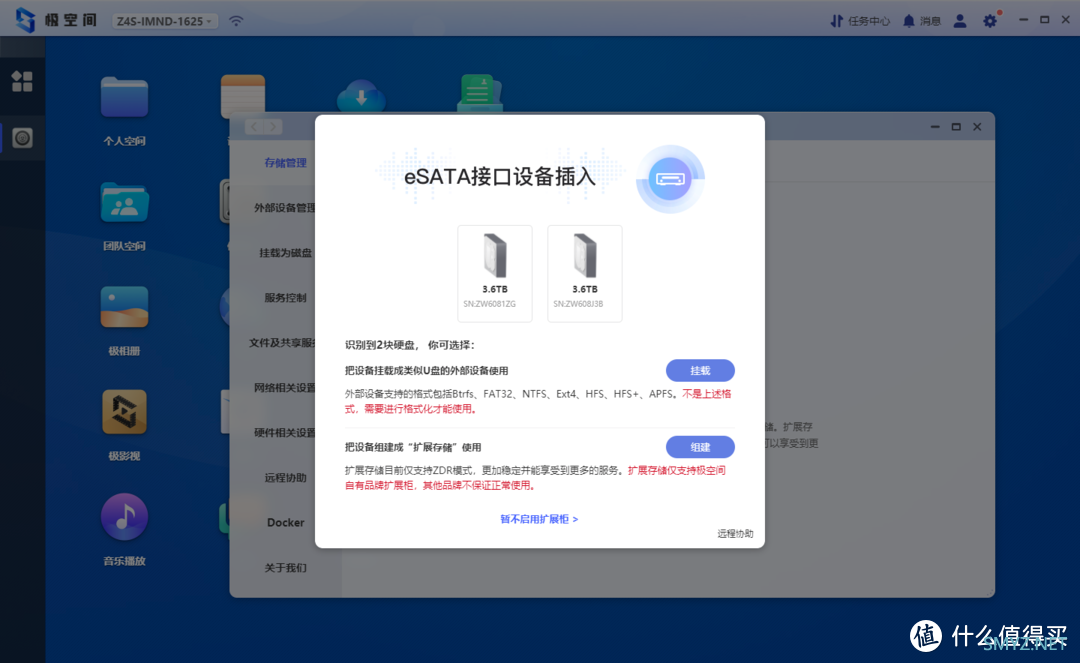Expand the Z4S-IMND-1625 device dropdown
Viewport: 1080px width, 663px height.
click(x=164, y=21)
